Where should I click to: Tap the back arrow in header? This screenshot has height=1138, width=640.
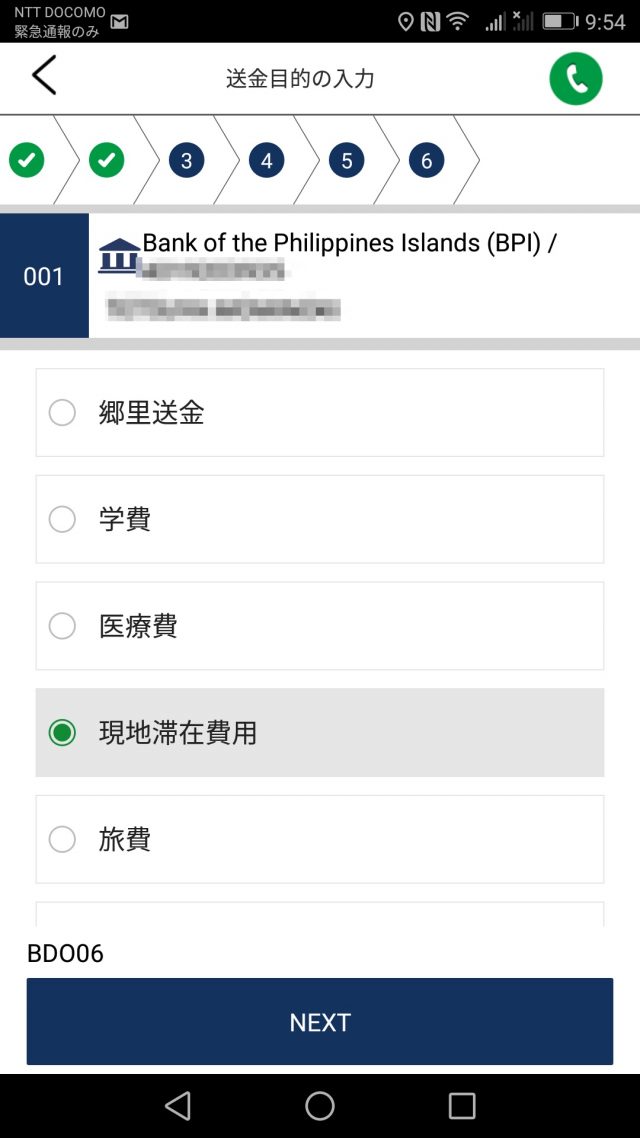(x=44, y=77)
